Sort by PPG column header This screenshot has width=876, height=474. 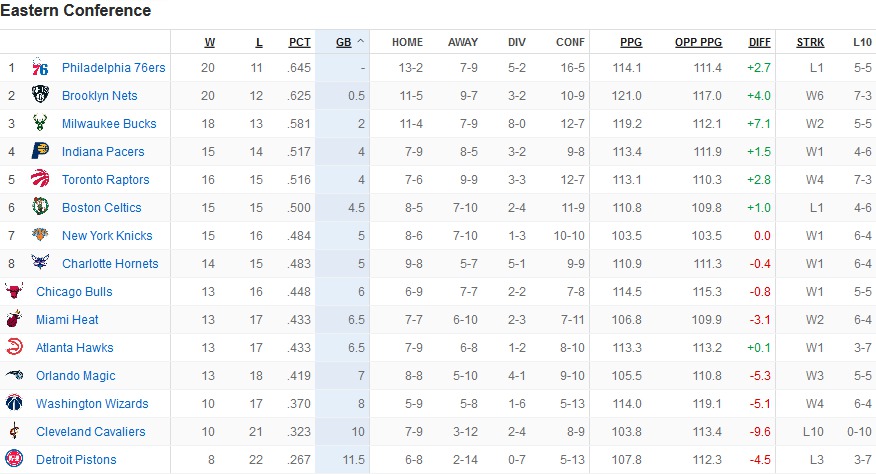(x=631, y=42)
